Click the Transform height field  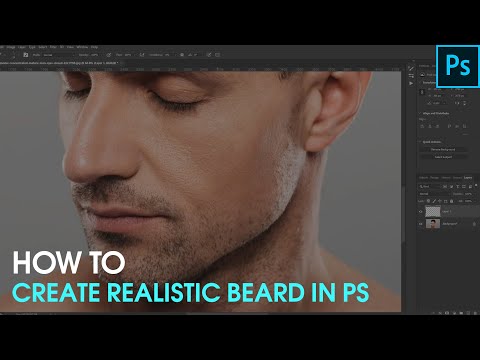[x=437, y=96]
